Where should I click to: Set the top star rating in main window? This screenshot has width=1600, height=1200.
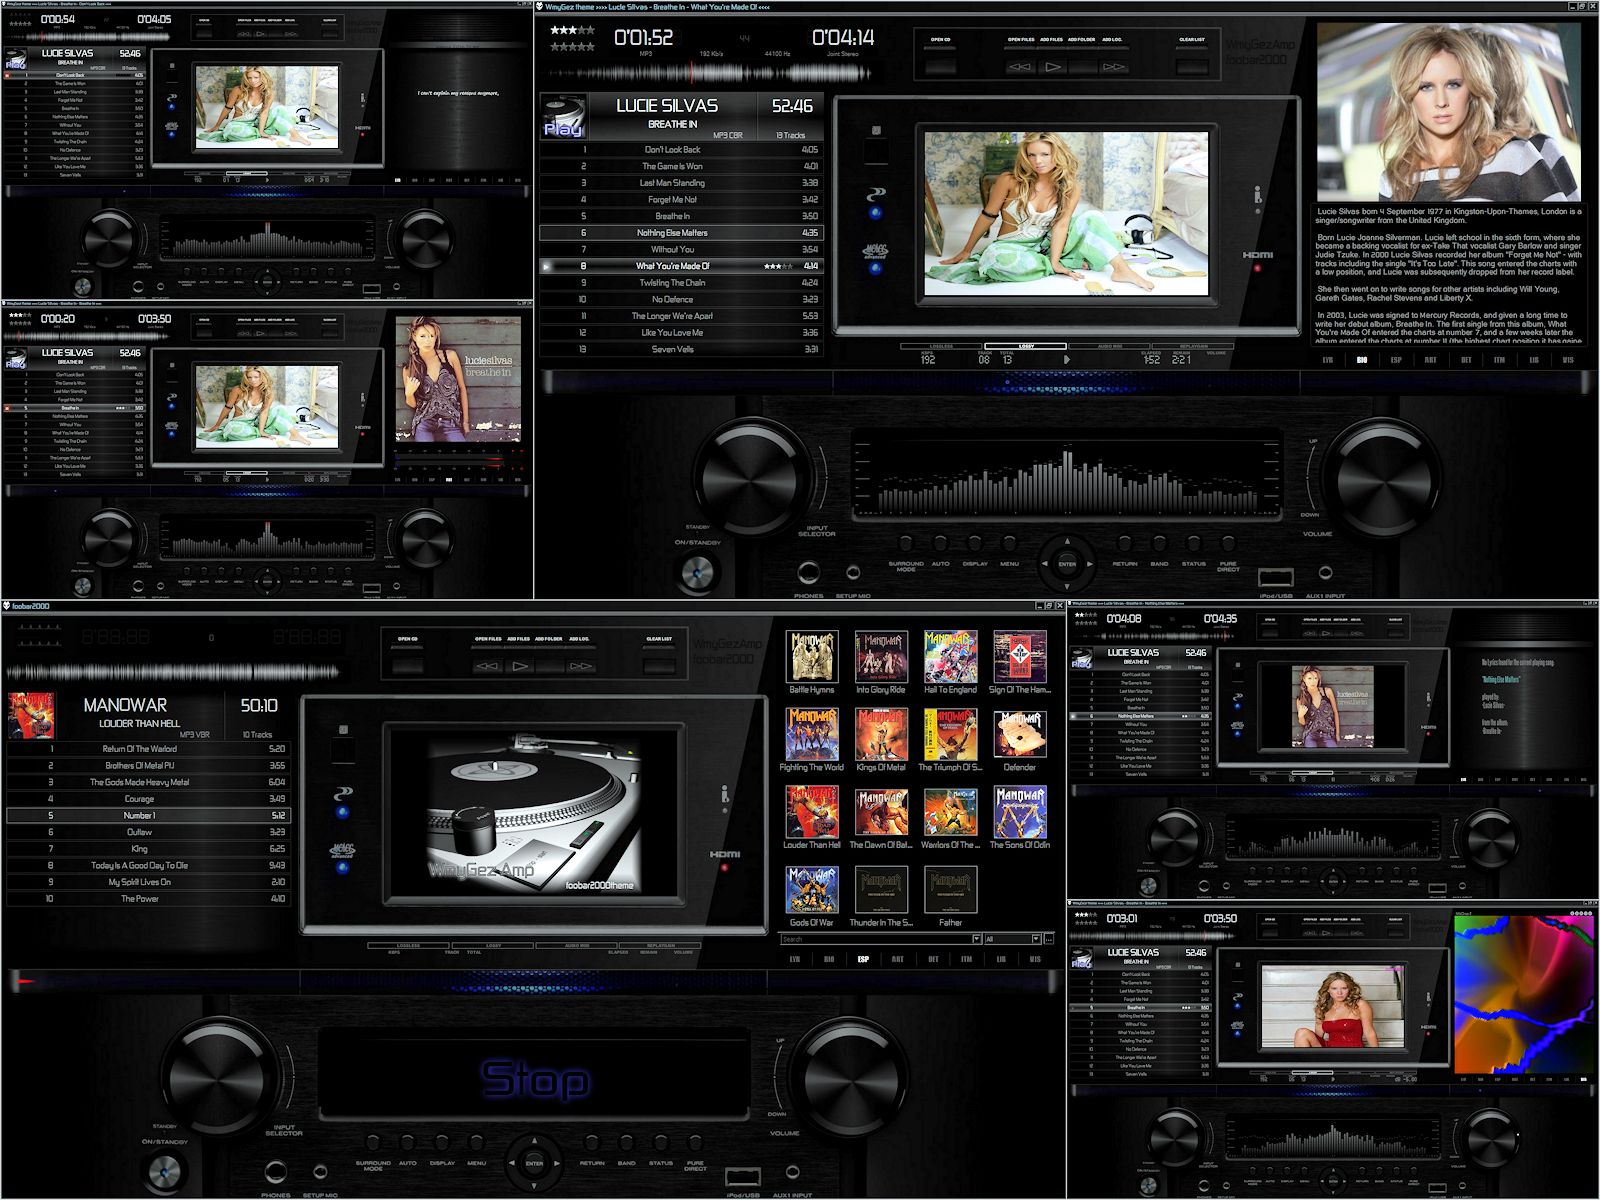(x=572, y=30)
